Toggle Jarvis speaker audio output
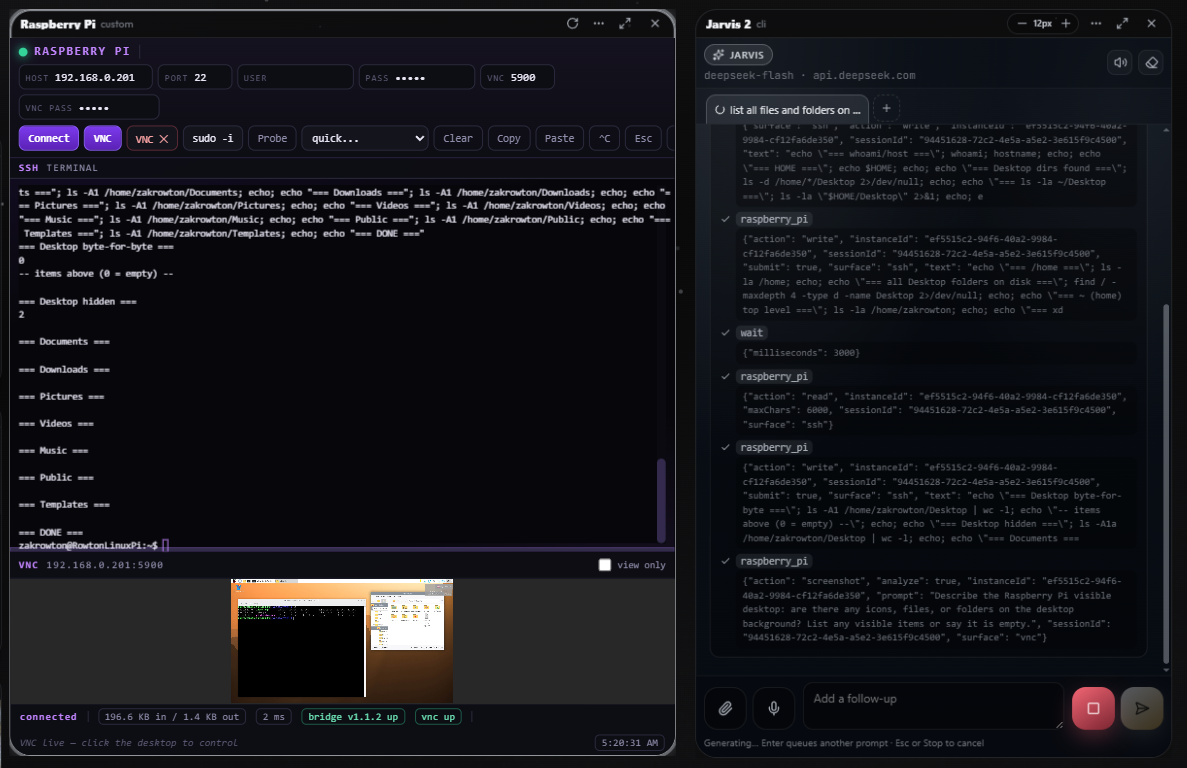Image resolution: width=1187 pixels, height=768 pixels. [1120, 62]
